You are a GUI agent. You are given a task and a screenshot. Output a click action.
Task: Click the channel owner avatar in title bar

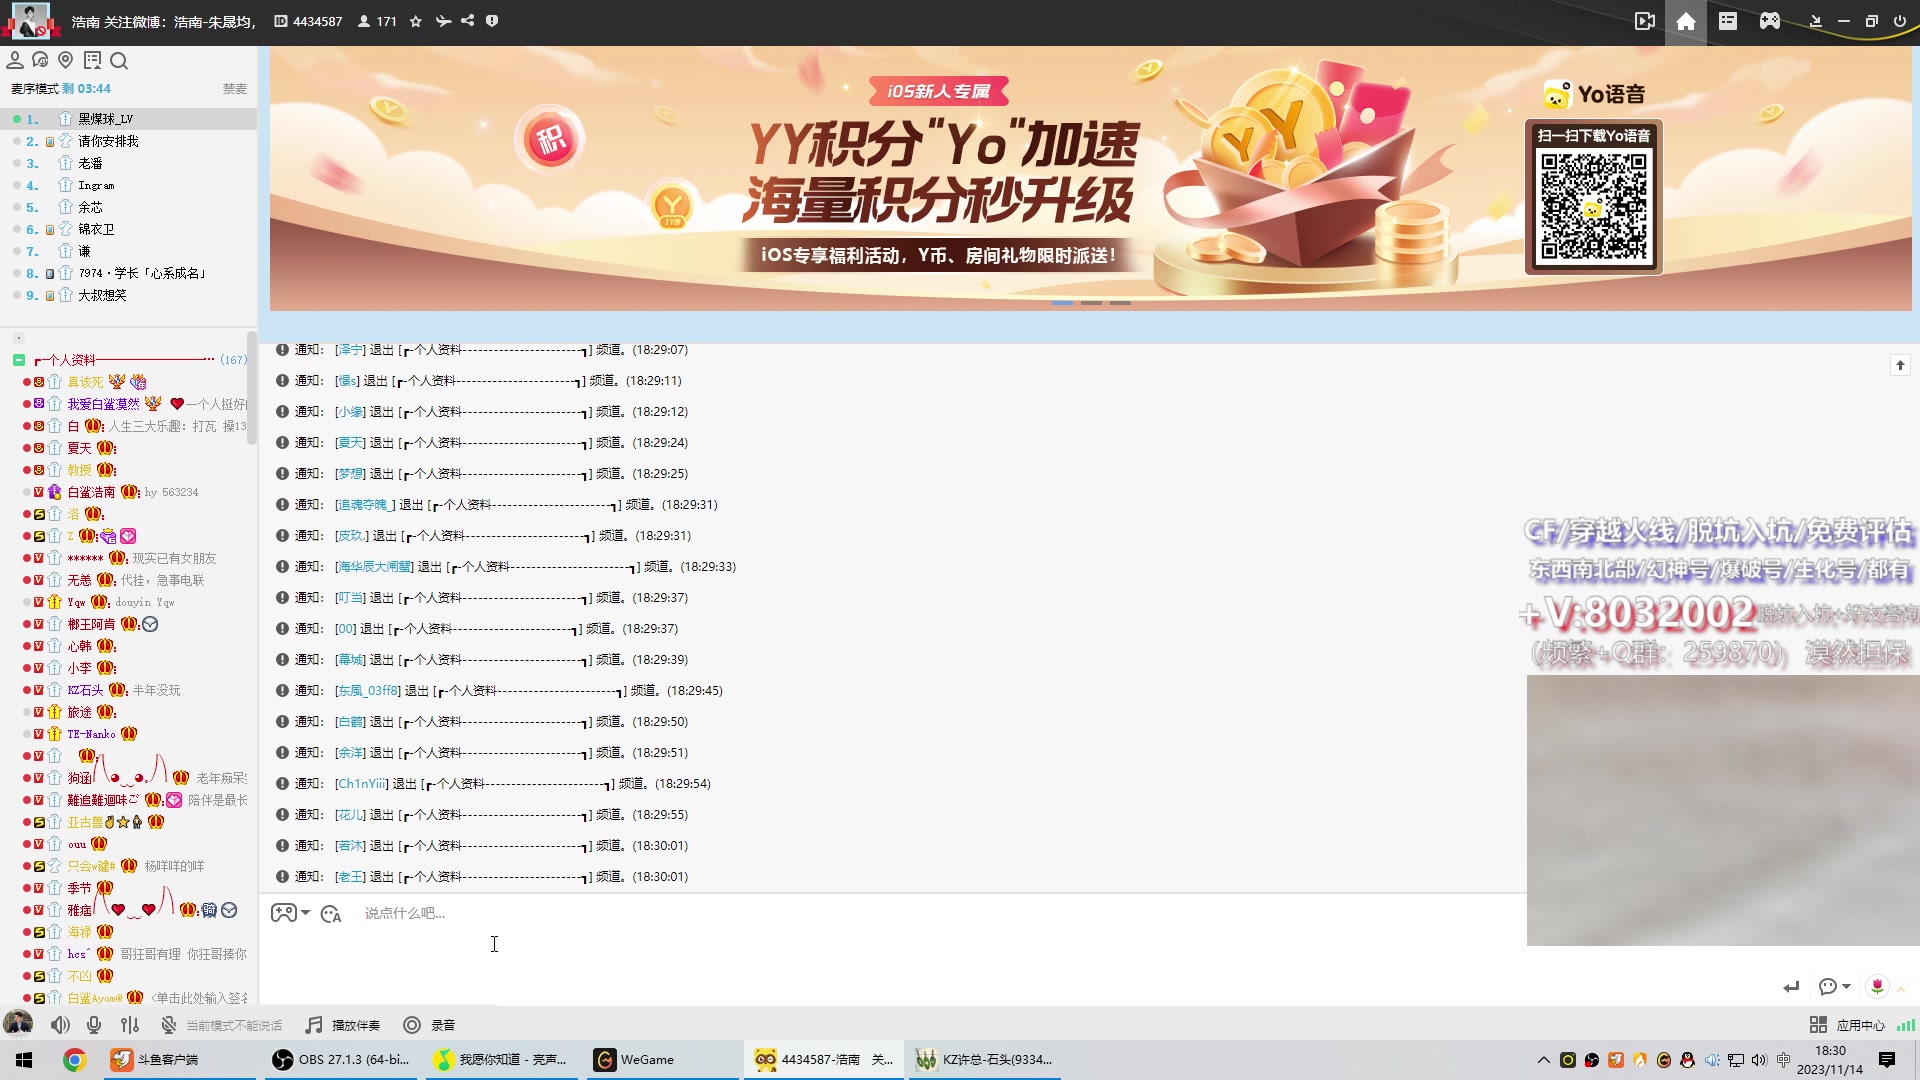coord(31,20)
